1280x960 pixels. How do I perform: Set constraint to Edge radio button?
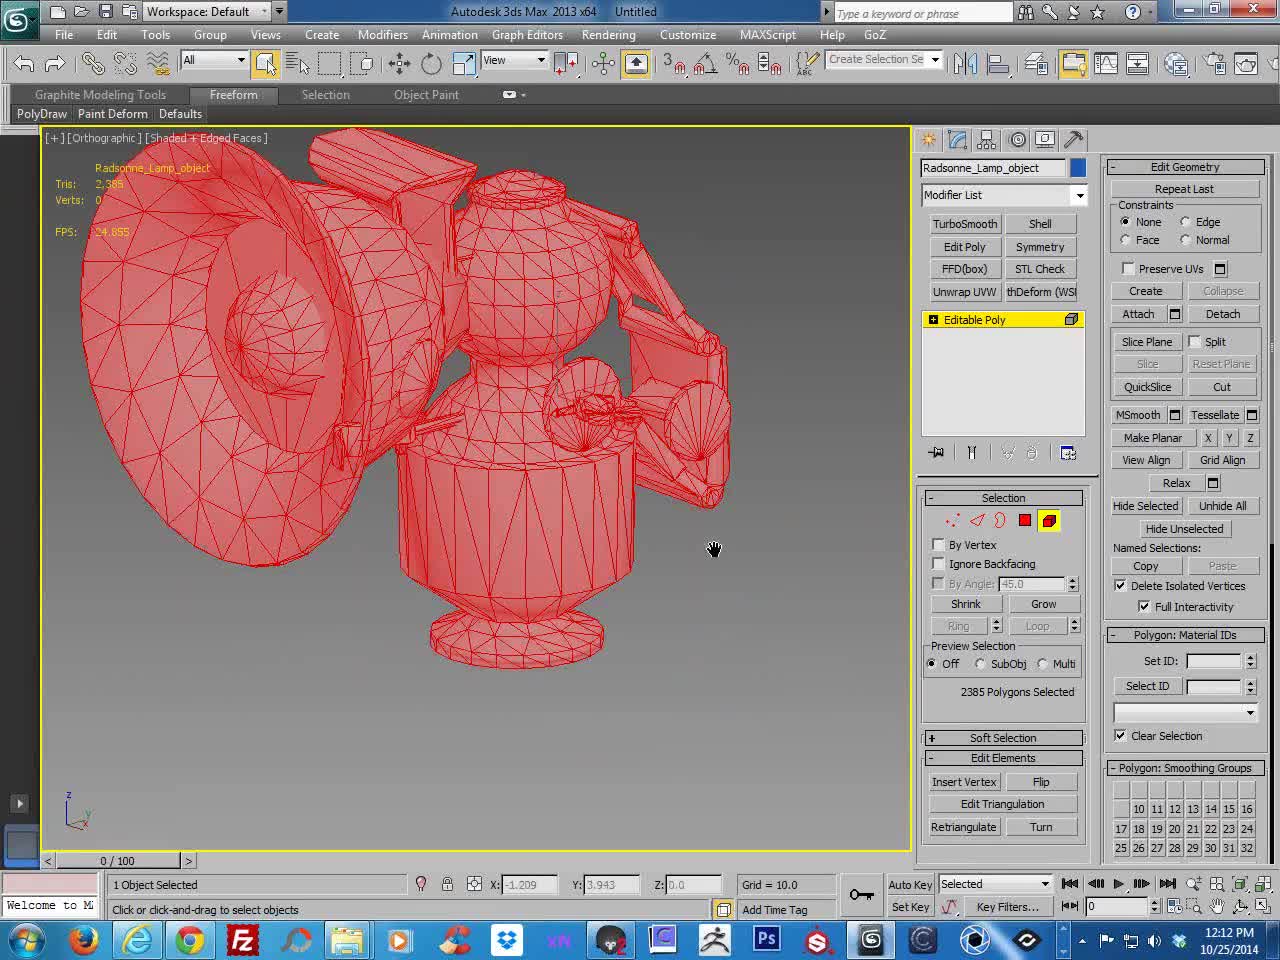click(x=1185, y=222)
